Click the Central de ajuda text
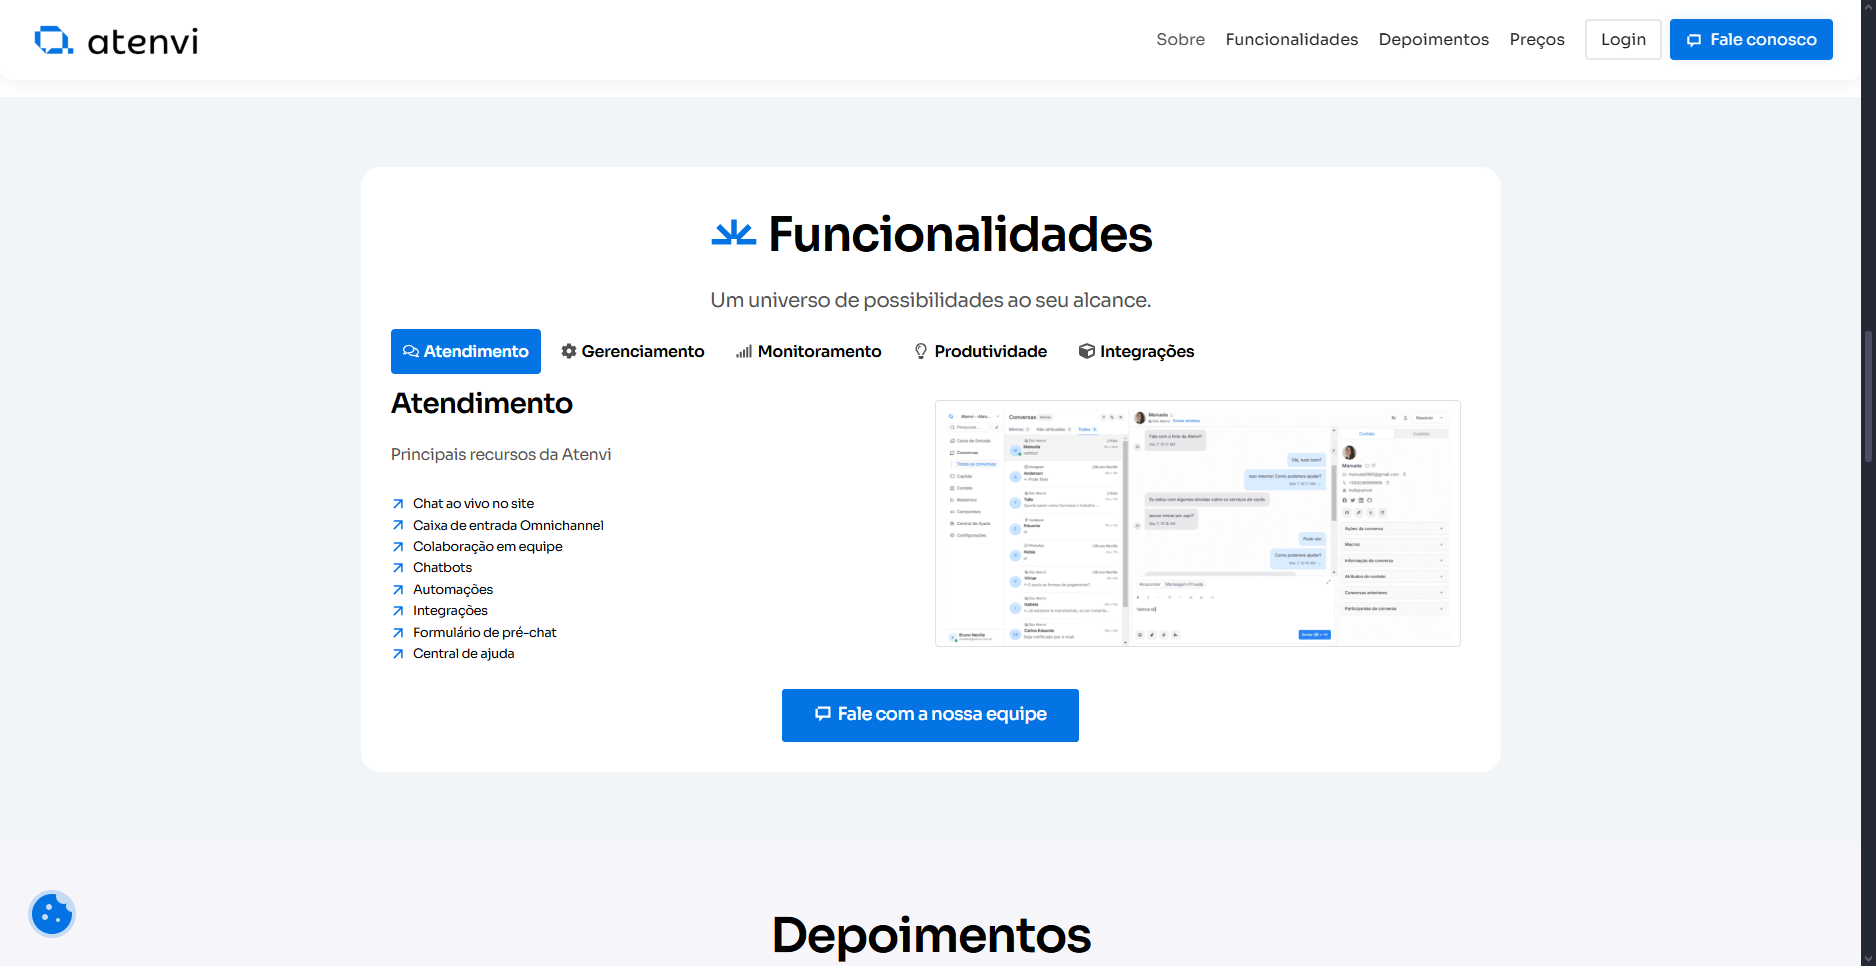Viewport: 1876px width, 966px height. (464, 654)
